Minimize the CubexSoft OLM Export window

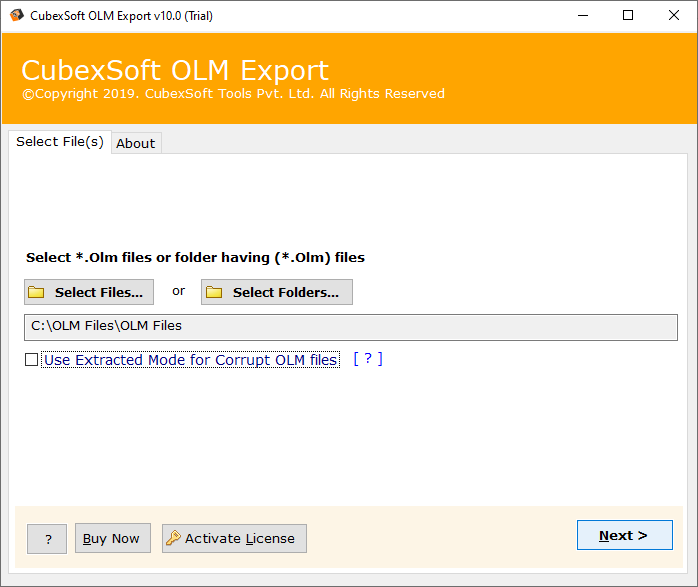pyautogui.click(x=581, y=15)
